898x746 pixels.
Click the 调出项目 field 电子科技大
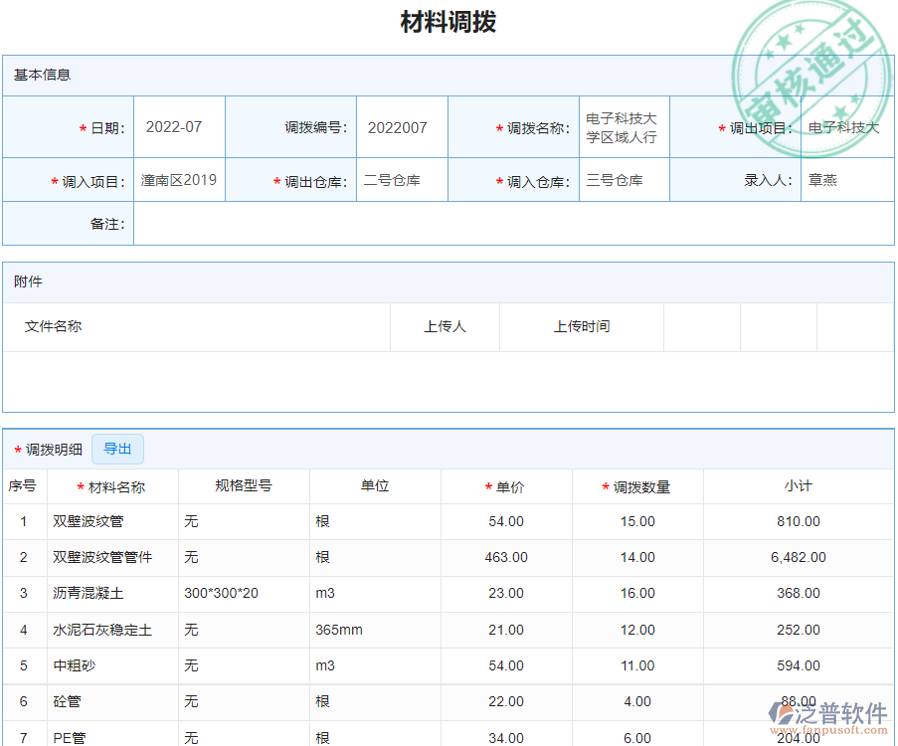click(x=845, y=126)
